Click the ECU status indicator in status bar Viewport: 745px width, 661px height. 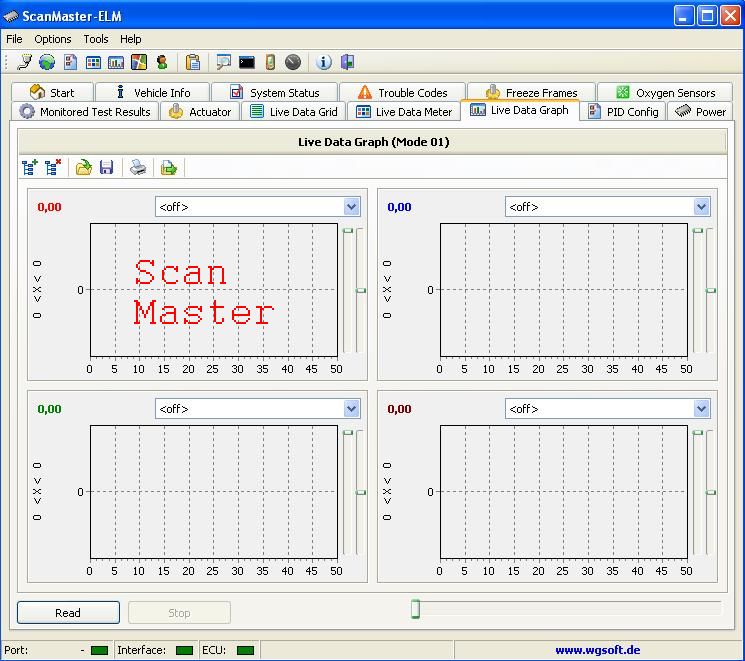coord(245,650)
